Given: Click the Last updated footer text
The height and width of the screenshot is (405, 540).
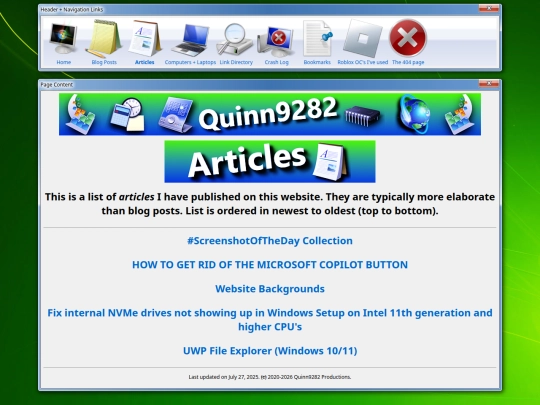Looking at the screenshot, I should click(270, 377).
